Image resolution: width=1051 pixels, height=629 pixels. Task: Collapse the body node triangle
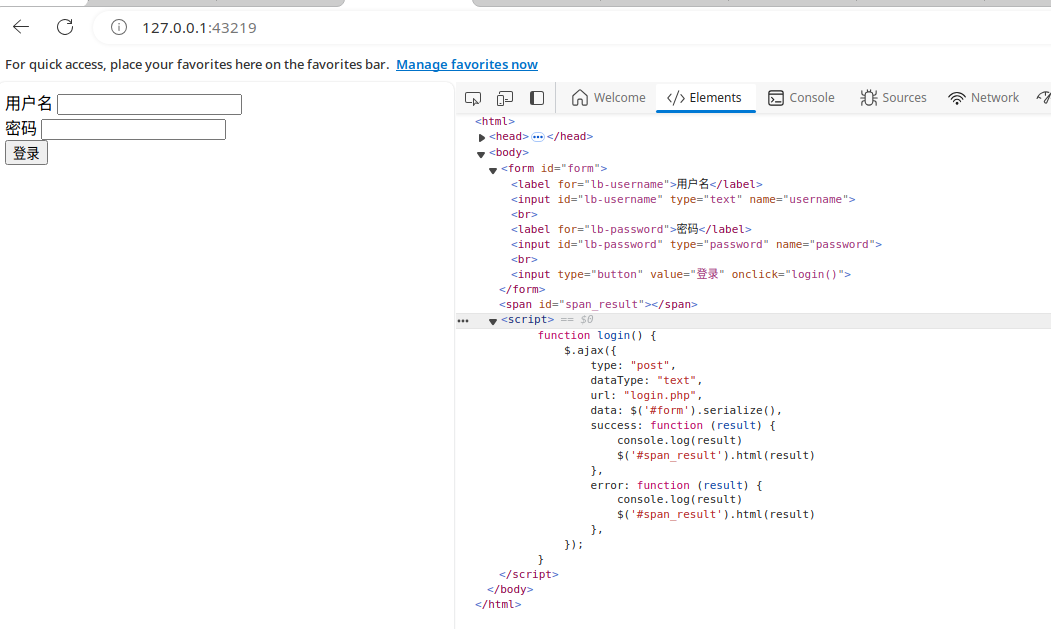pyautogui.click(x=481, y=154)
